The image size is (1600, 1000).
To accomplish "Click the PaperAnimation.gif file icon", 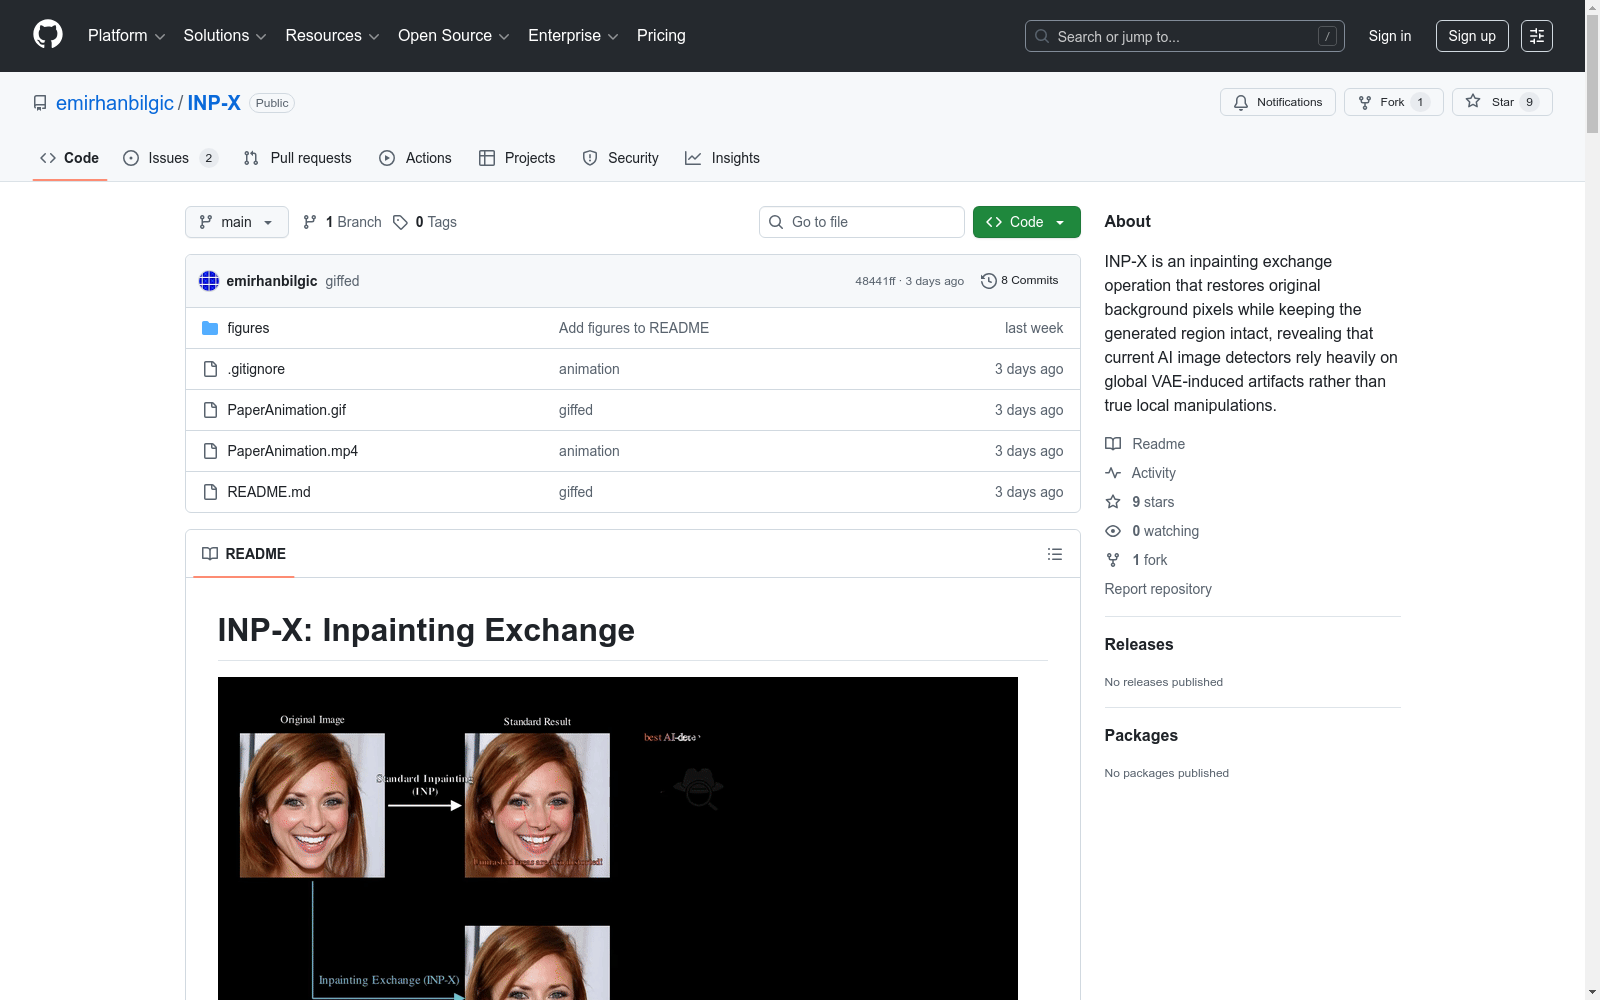I will coord(210,410).
